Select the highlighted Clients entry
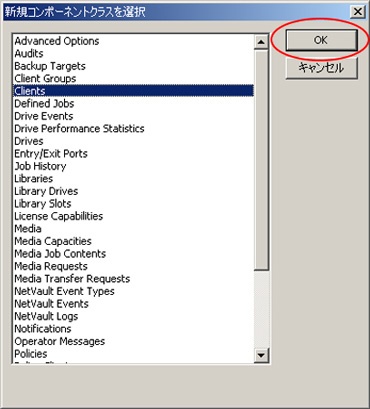This screenshot has width=370, height=409. coord(133,91)
